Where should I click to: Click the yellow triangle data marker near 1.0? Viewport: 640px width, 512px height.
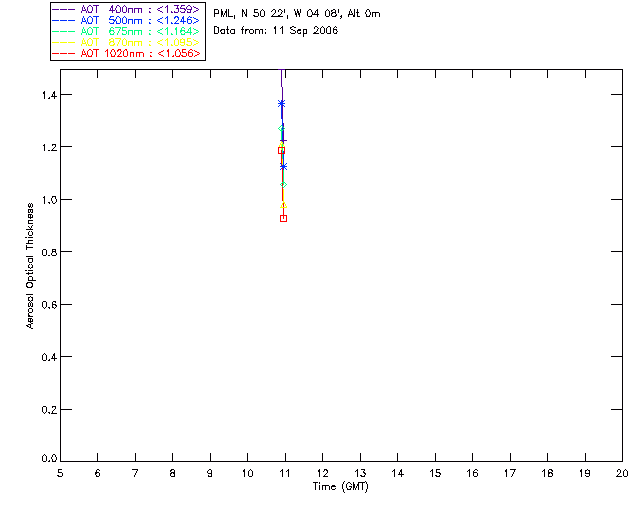pyautogui.click(x=283, y=205)
